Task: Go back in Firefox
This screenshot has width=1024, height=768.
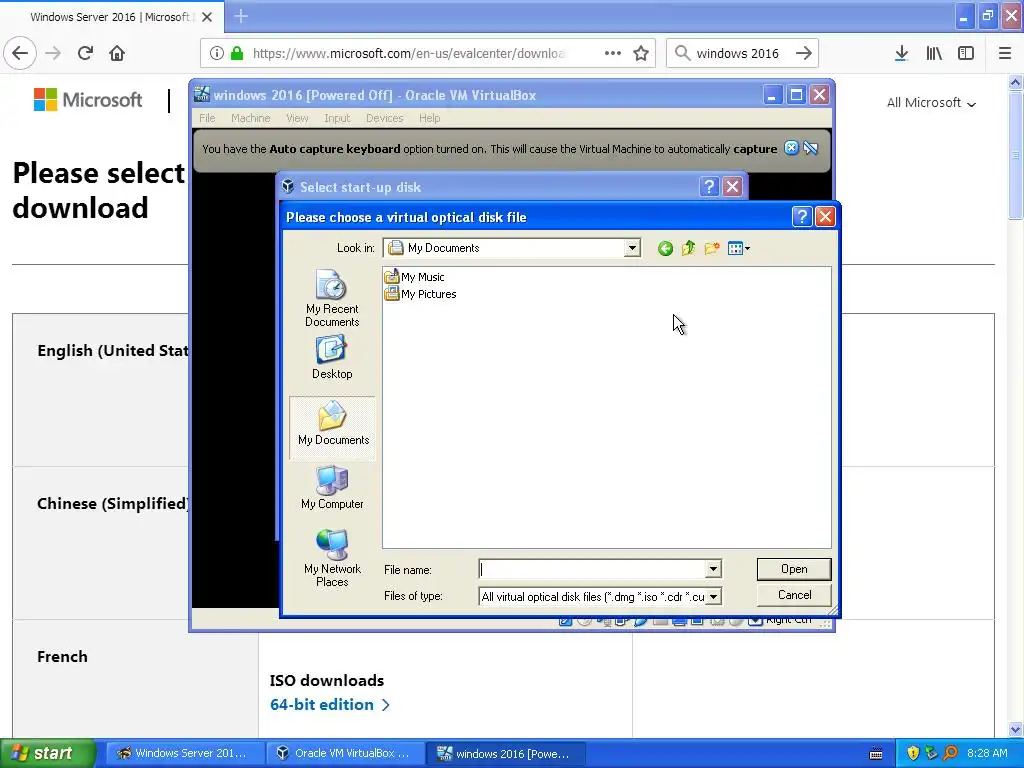Action: tap(20, 53)
